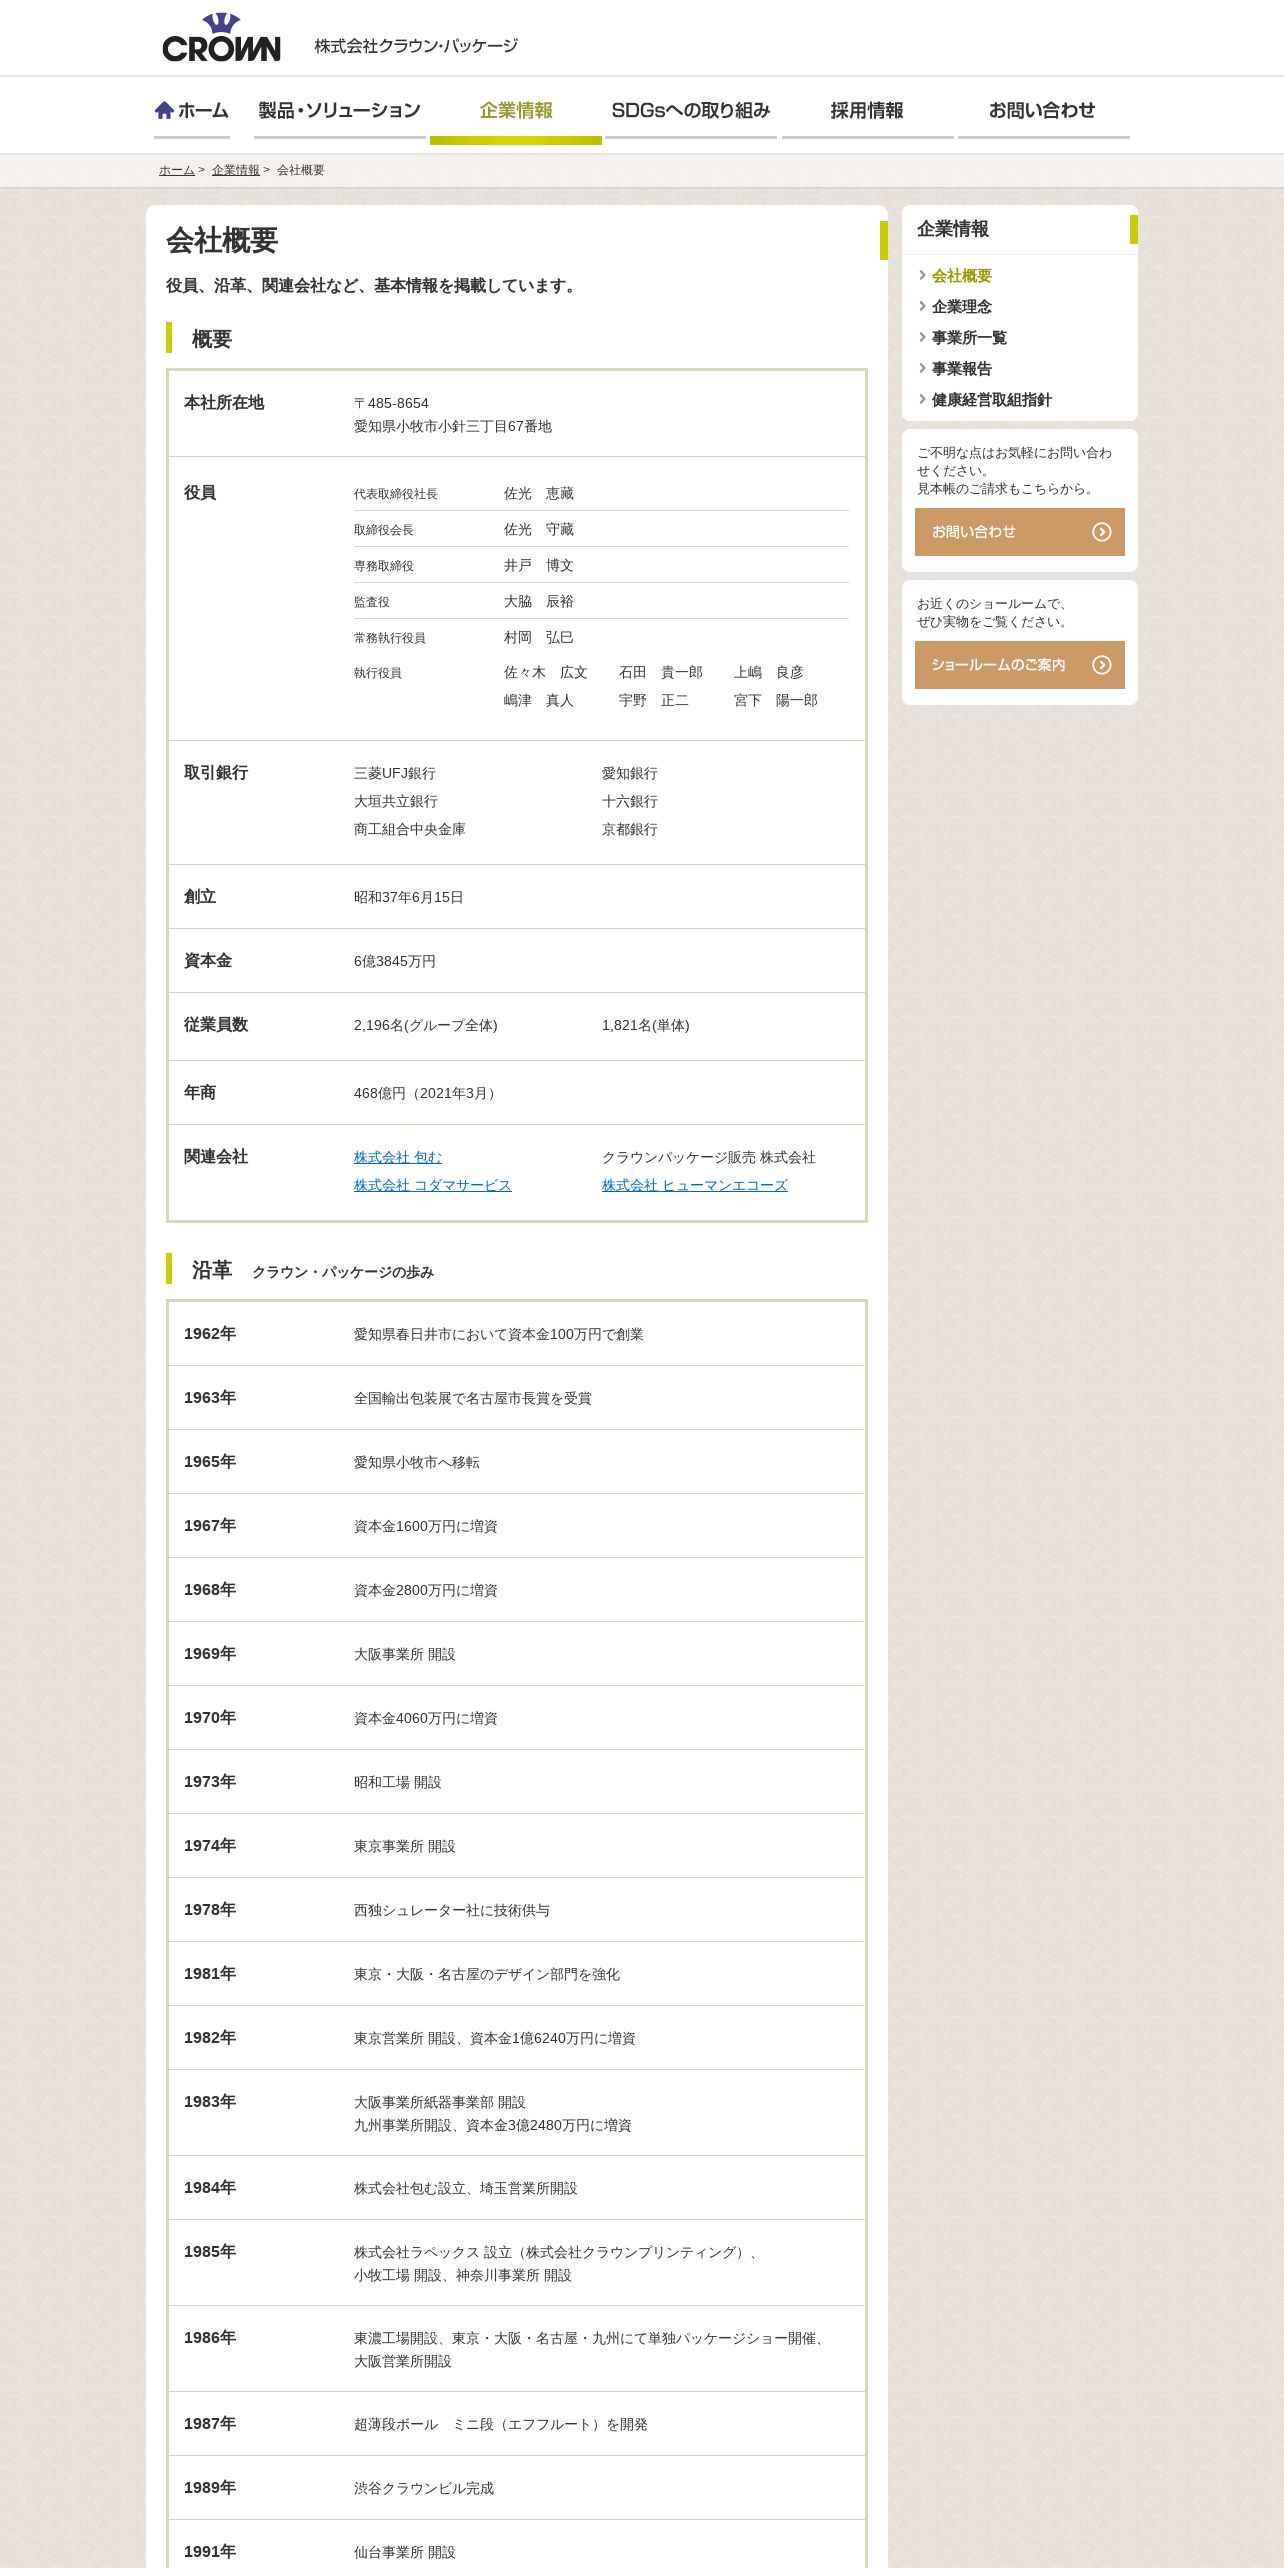Image resolution: width=1284 pixels, height=2568 pixels.
Task: Click address 愛知県小牧市小針三丁目67番地
Action: coord(453,426)
